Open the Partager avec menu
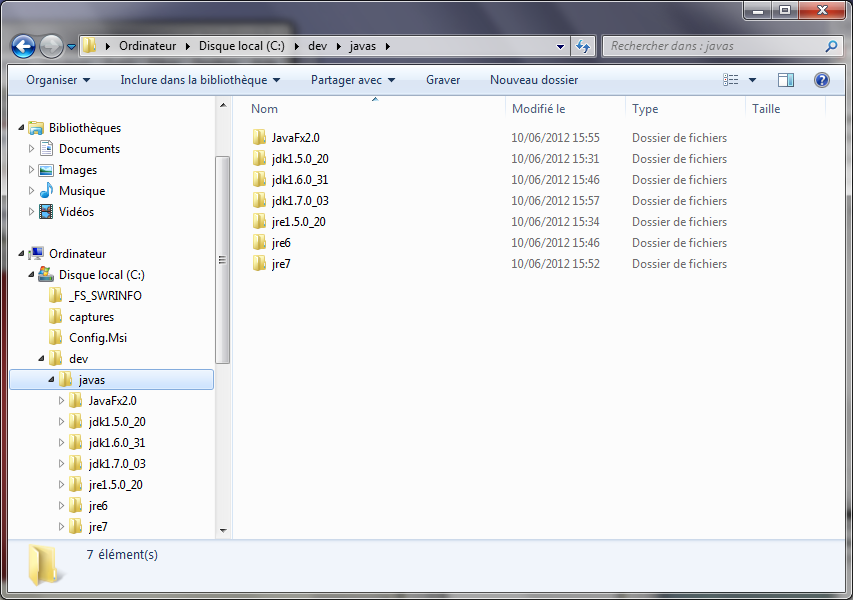853x600 pixels. point(353,80)
